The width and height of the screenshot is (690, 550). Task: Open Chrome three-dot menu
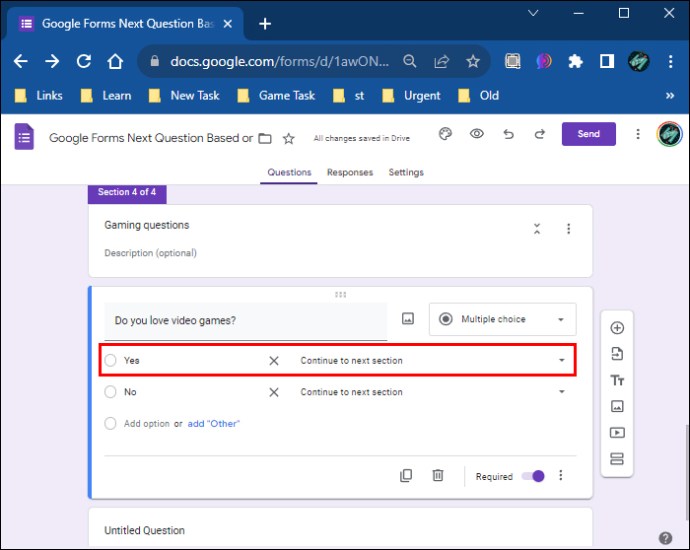pyautogui.click(x=671, y=61)
